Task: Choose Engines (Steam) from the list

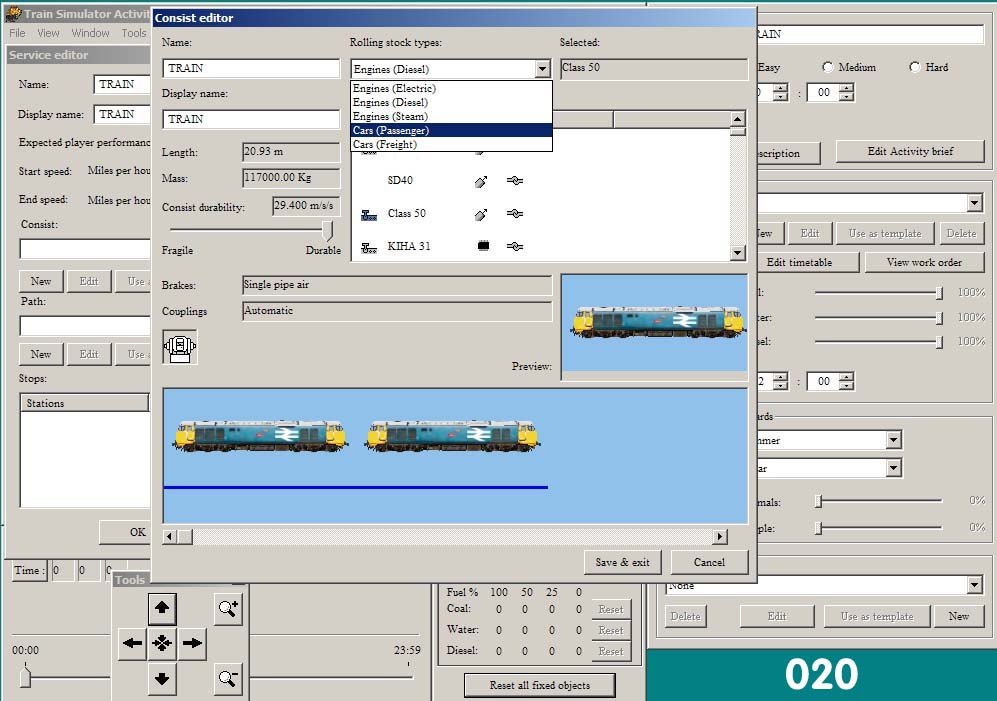Action: [451, 116]
